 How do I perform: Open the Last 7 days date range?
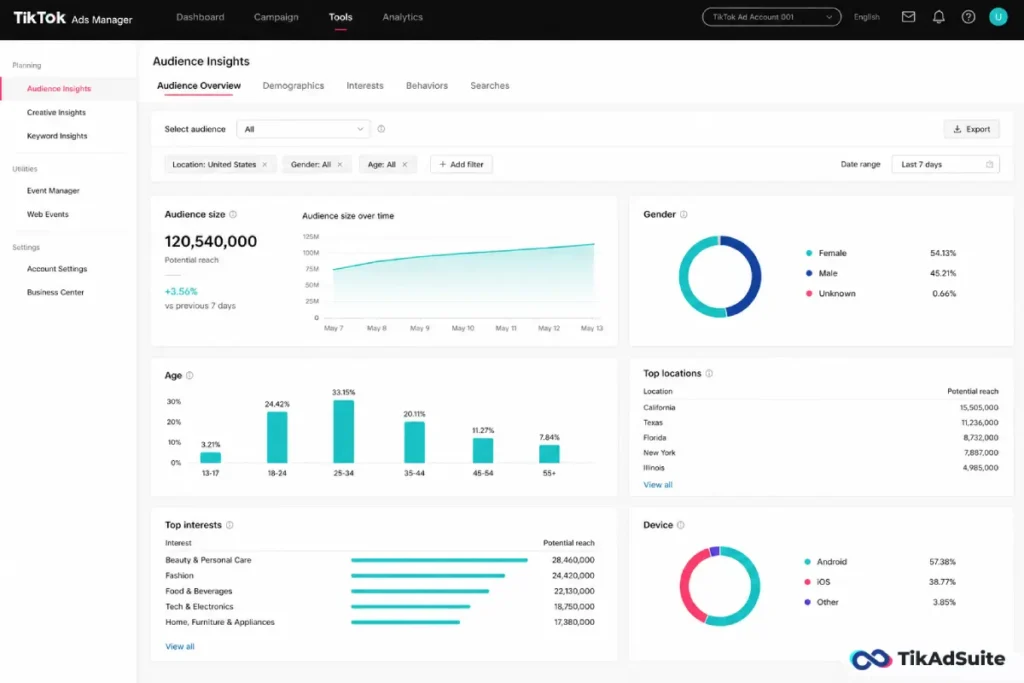945,165
